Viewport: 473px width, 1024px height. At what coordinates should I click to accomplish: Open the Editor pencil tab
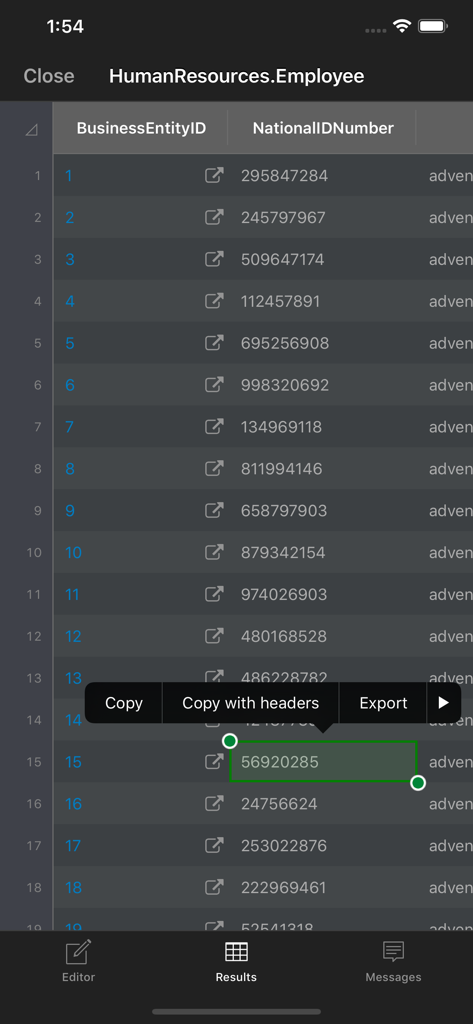coord(78,961)
